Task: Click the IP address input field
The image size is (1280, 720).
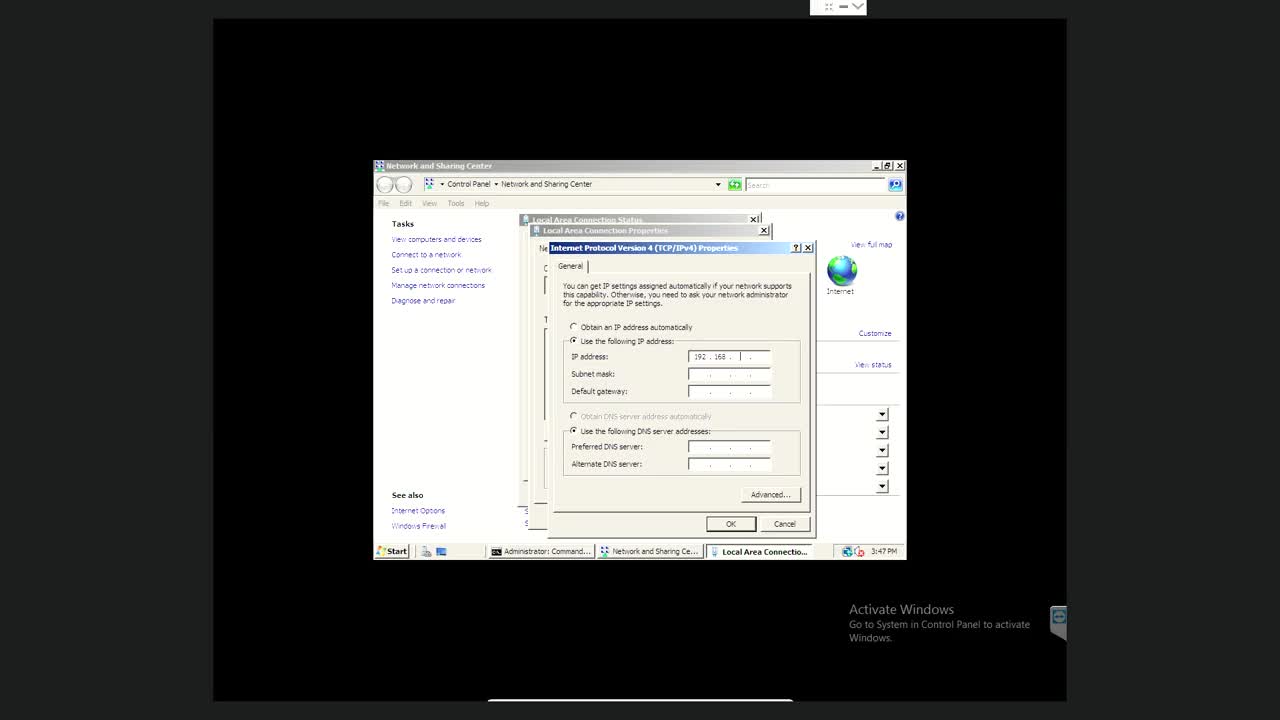Action: 729,357
